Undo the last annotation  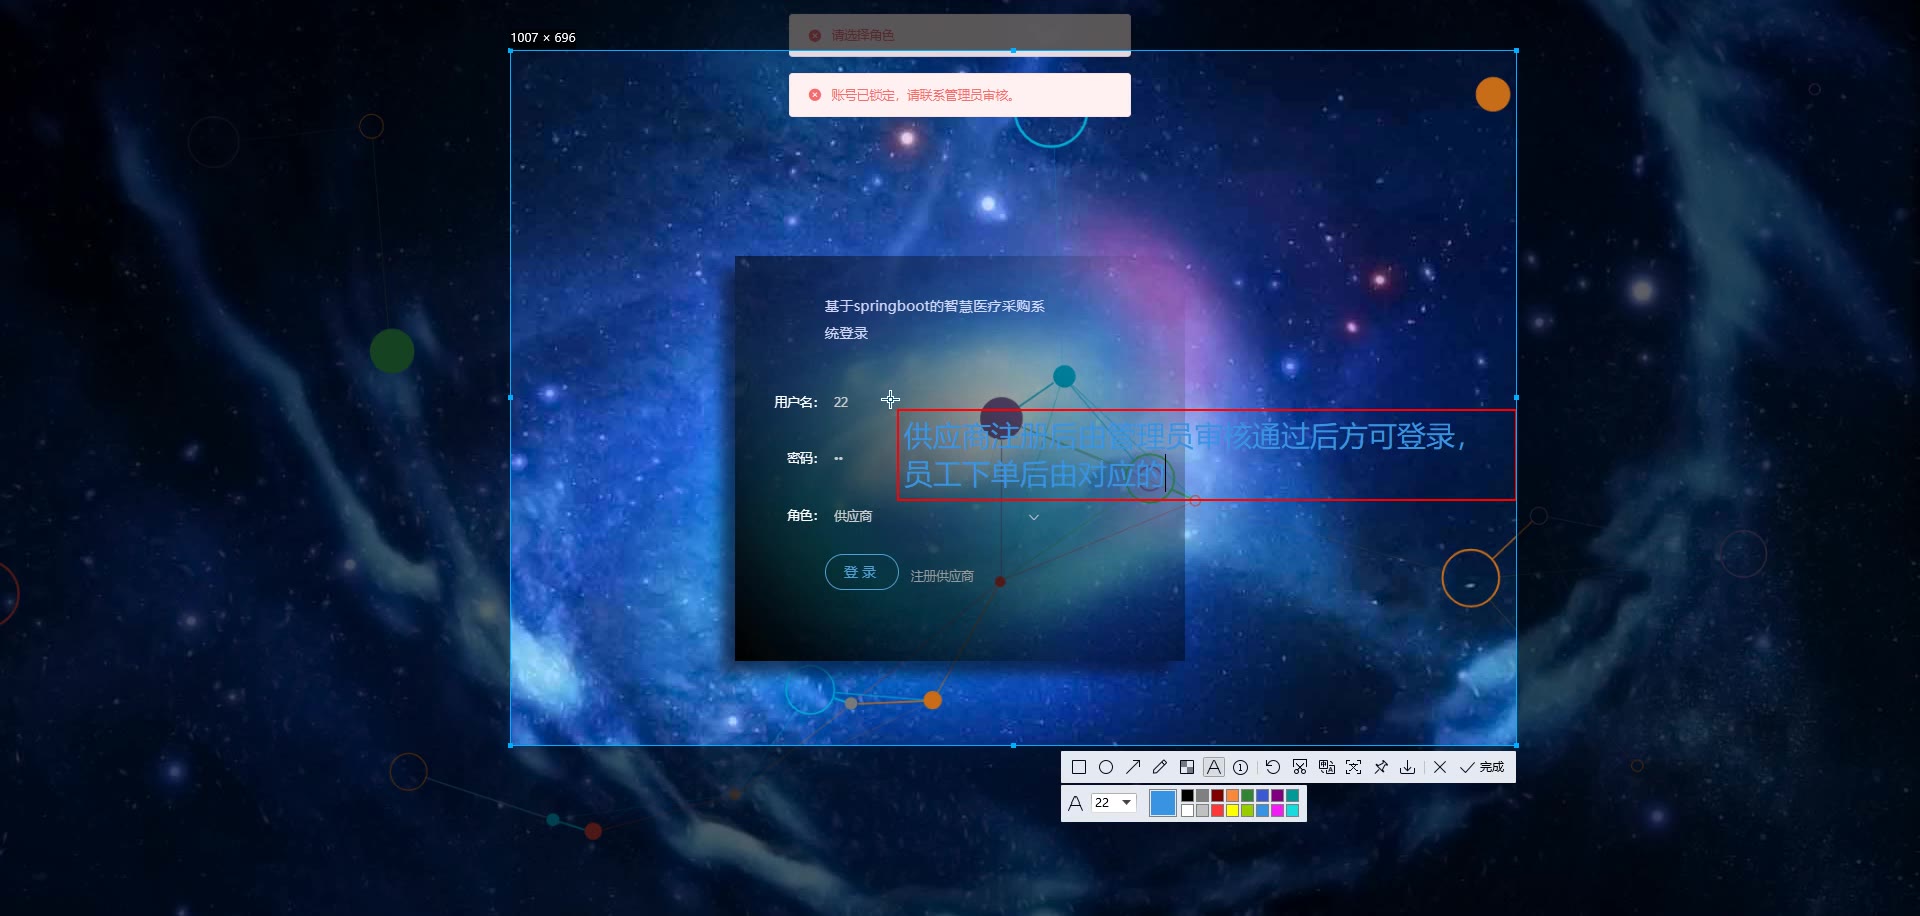tap(1273, 767)
